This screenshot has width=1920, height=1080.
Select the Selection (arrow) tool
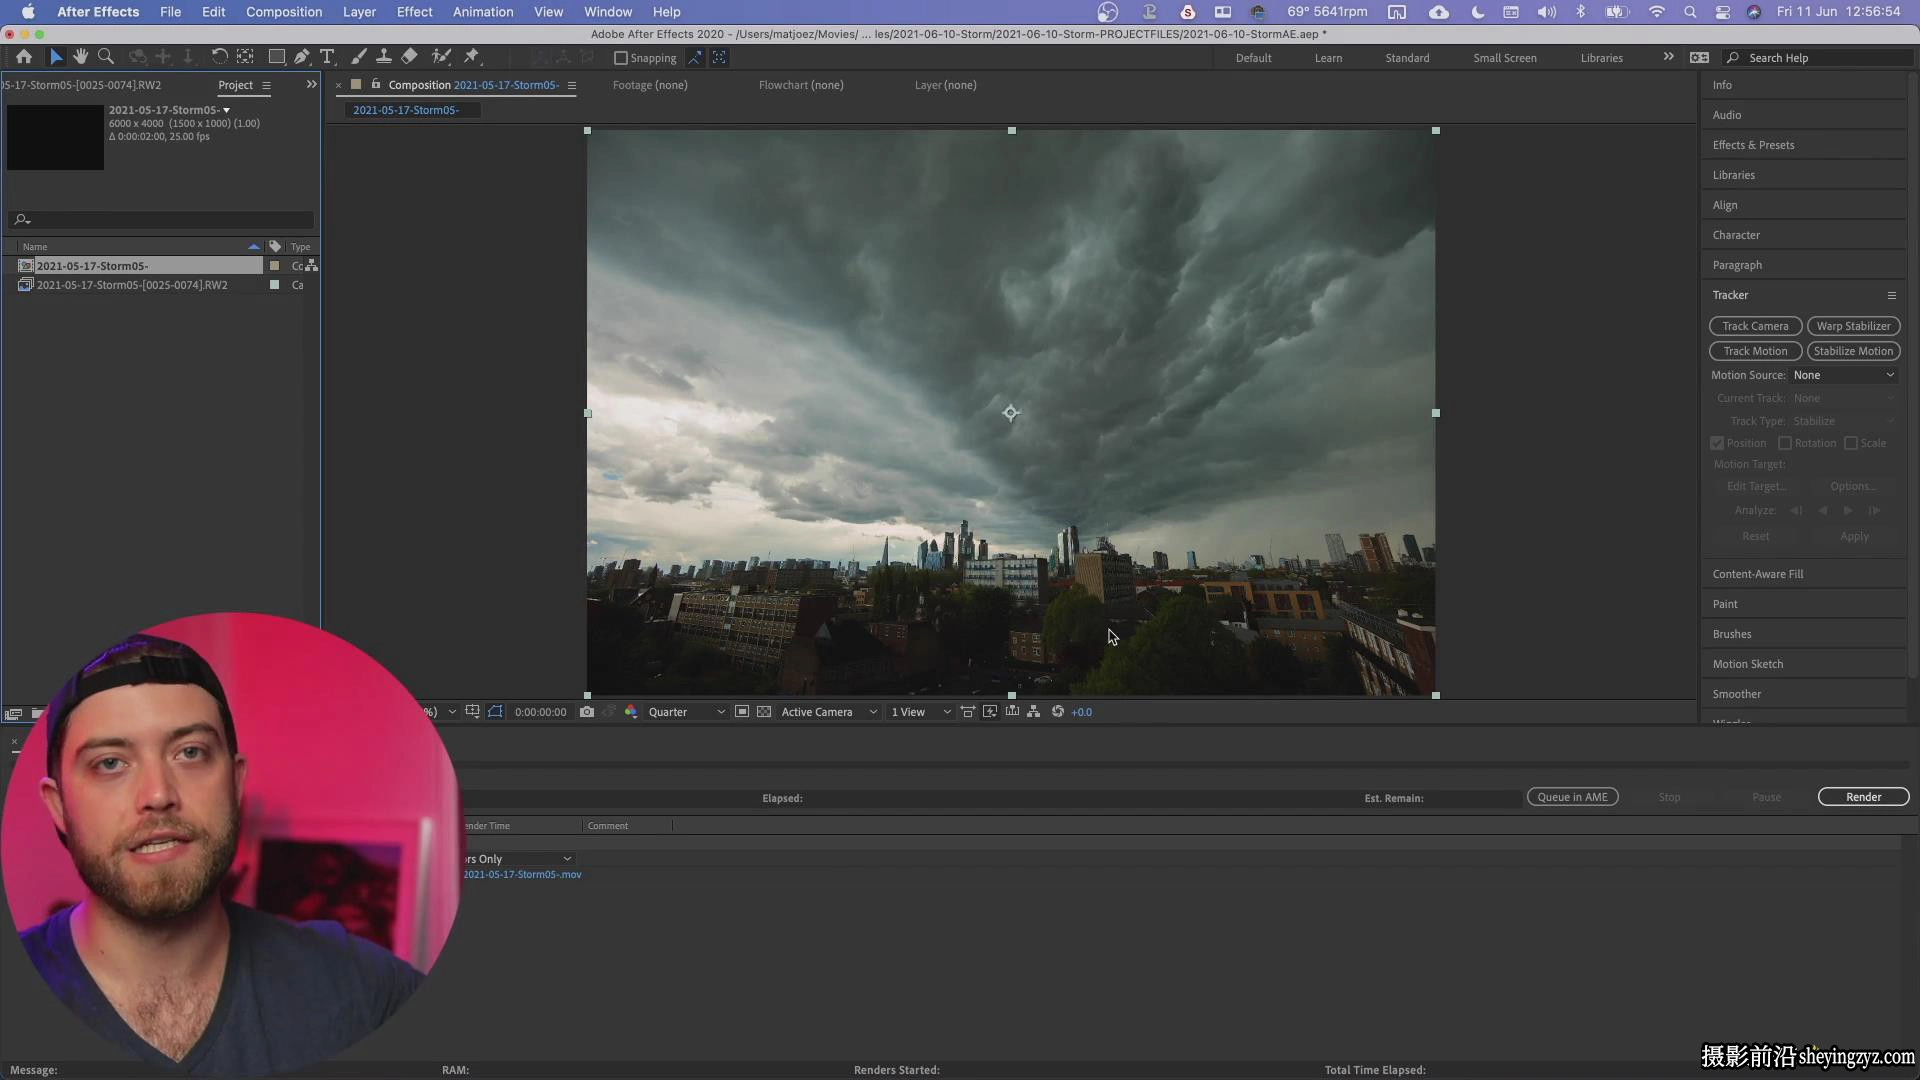[x=56, y=57]
